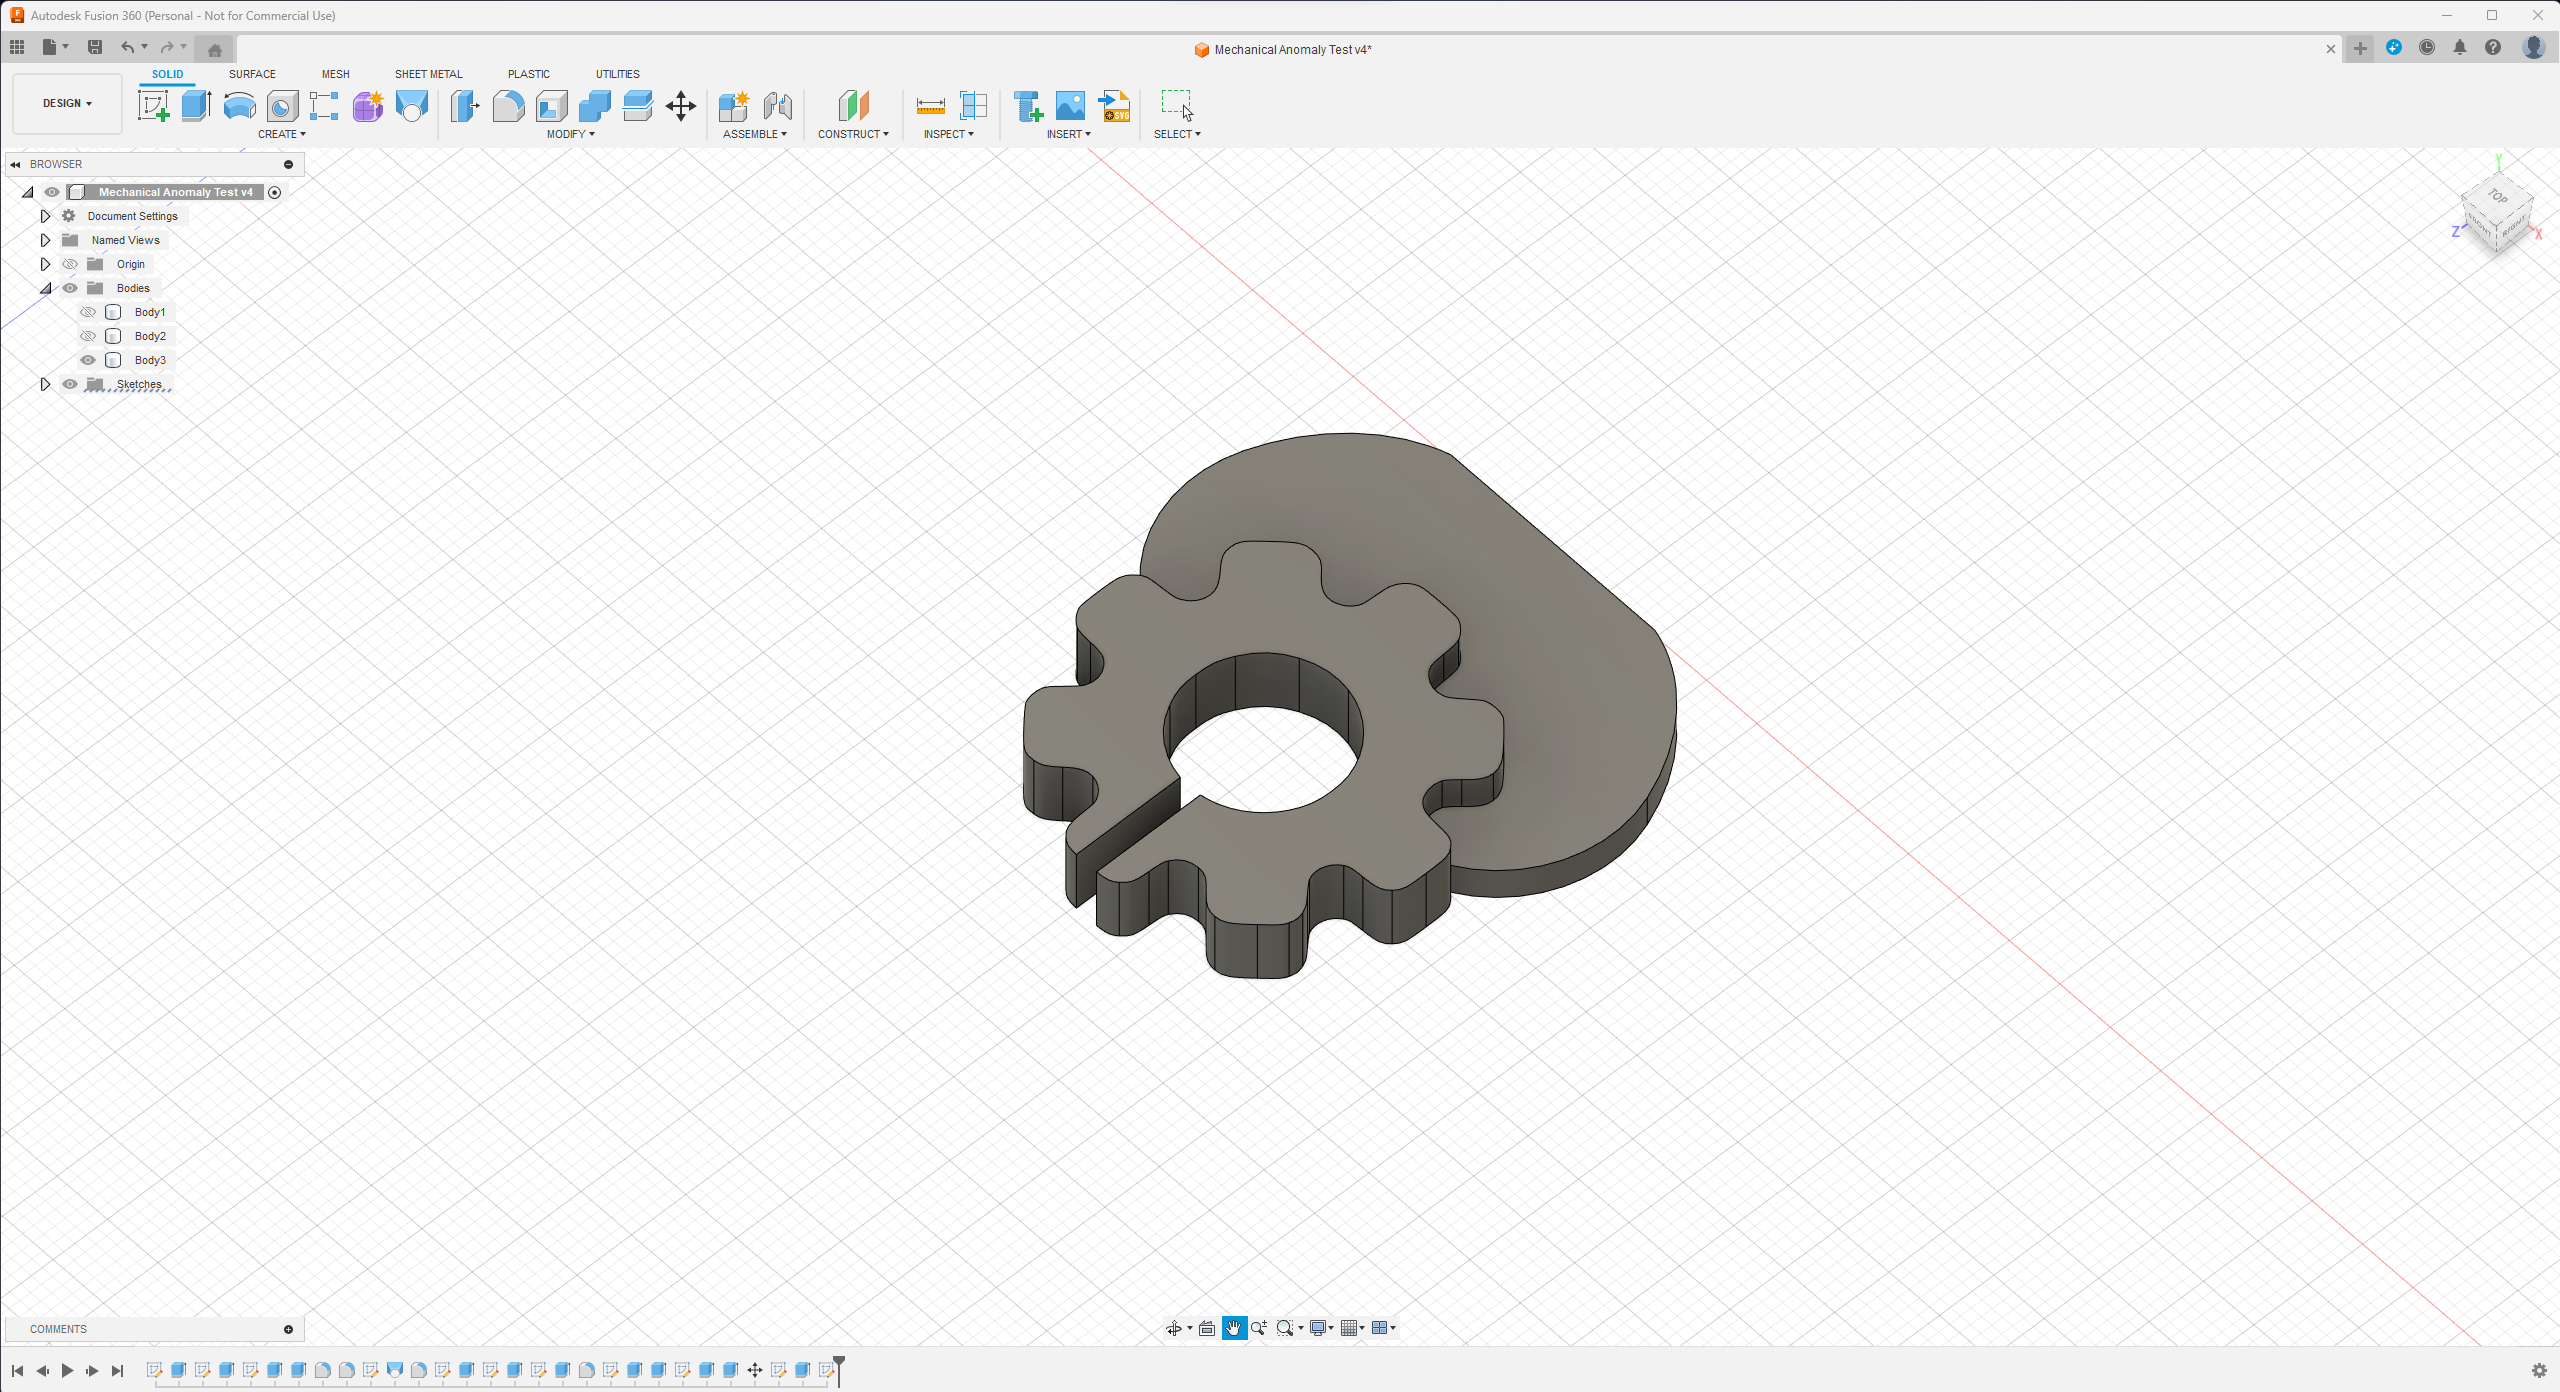Click the SELECT dropdown arrow
2560x1392 pixels.
click(x=1198, y=134)
